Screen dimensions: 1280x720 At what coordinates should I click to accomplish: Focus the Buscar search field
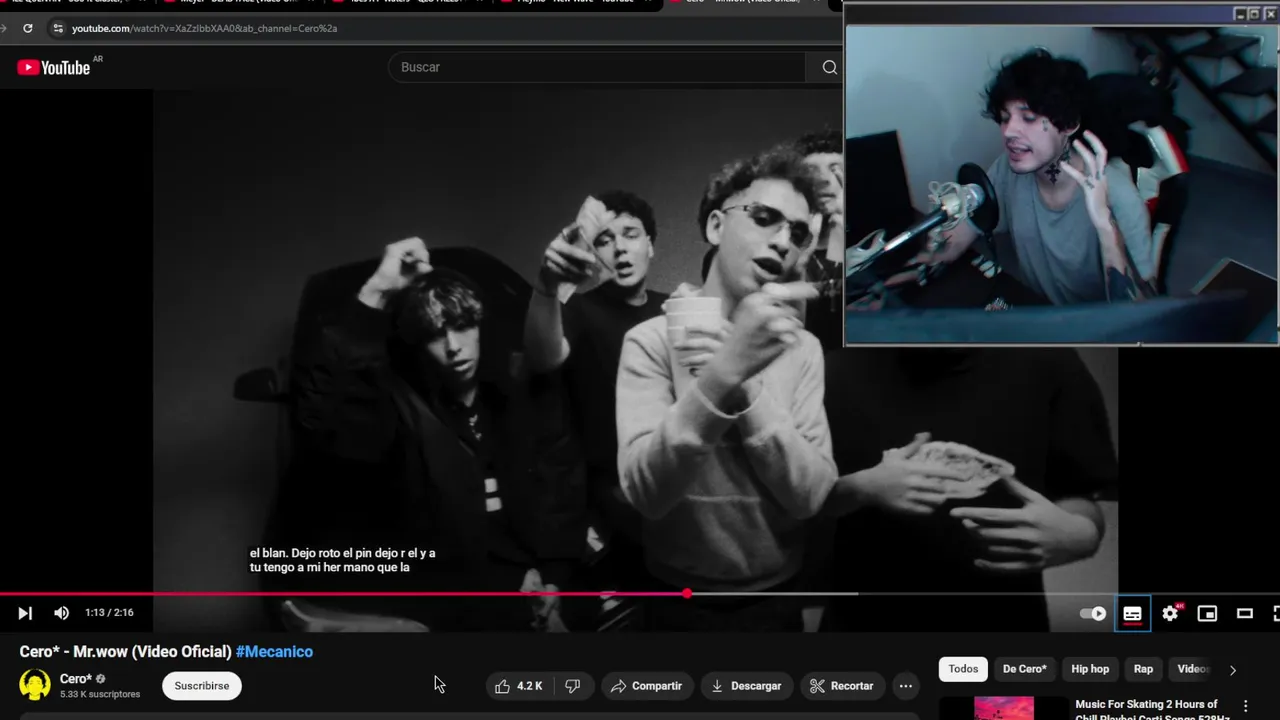point(597,67)
